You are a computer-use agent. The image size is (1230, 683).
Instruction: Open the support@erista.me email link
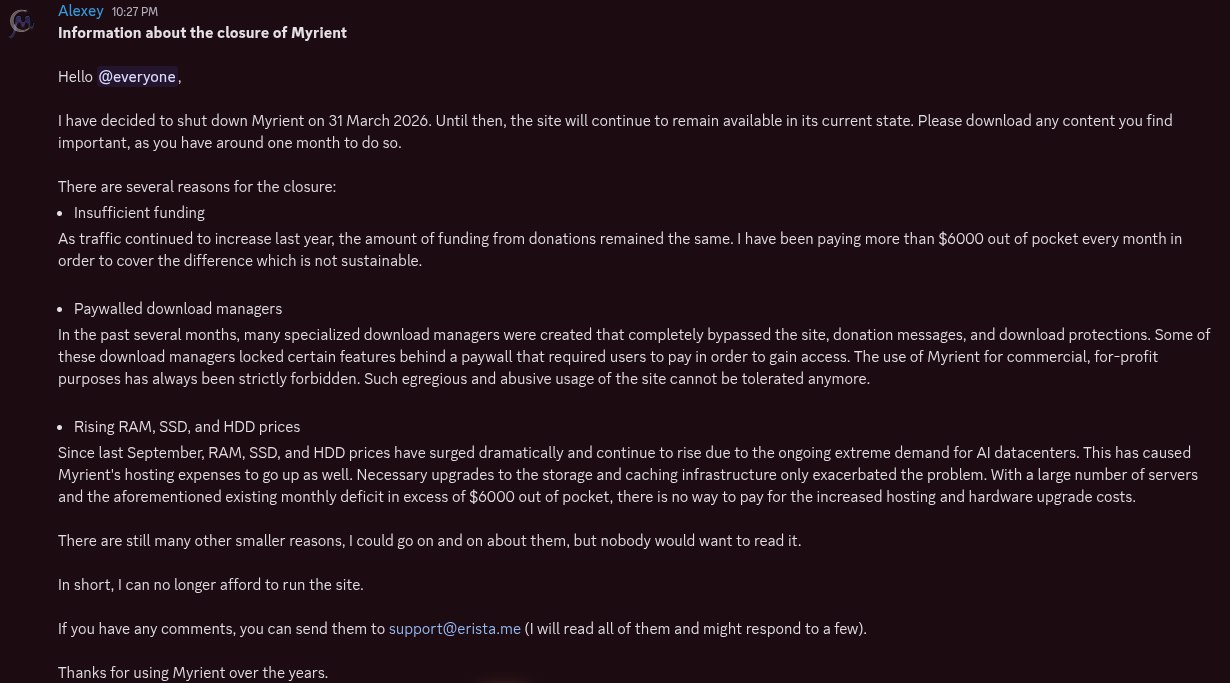coord(454,629)
